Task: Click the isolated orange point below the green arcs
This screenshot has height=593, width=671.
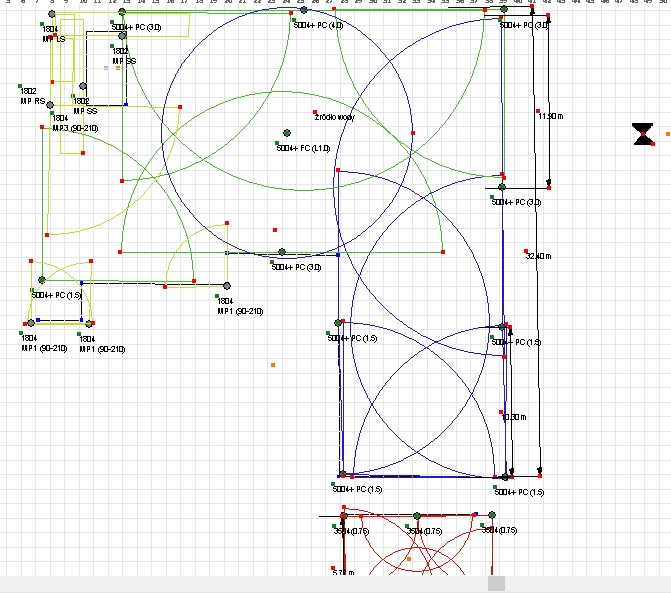Action: [x=272, y=365]
